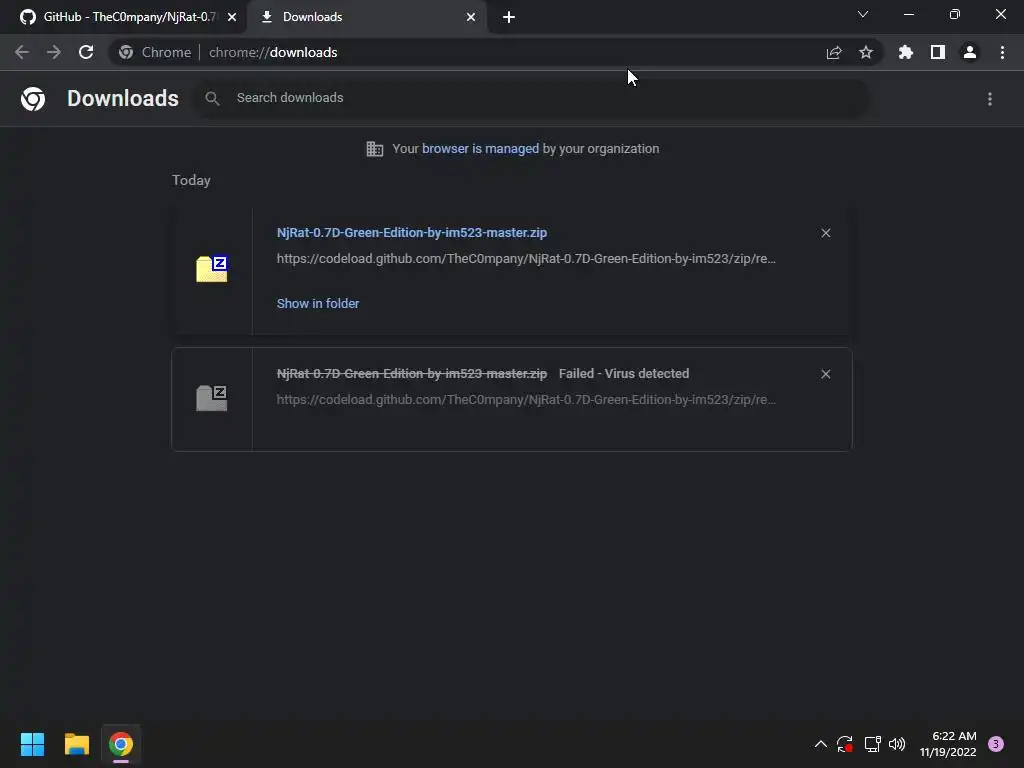Screen dimensions: 1024x768
Task: Select the Downloads tab
Action: (367, 17)
